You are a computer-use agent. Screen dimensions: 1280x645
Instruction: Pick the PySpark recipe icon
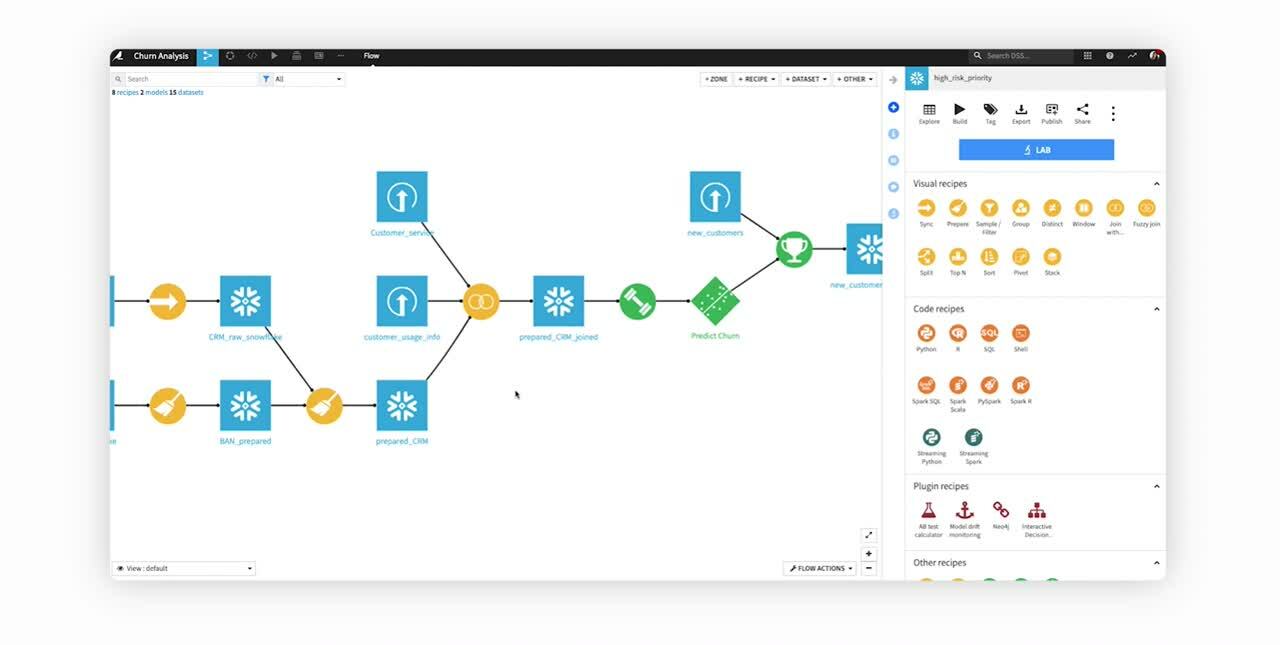coord(989,385)
